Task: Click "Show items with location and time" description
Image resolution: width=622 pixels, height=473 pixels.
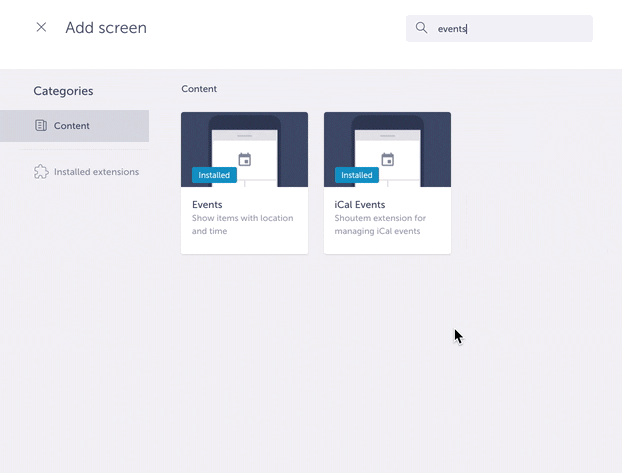Action: click(242, 224)
